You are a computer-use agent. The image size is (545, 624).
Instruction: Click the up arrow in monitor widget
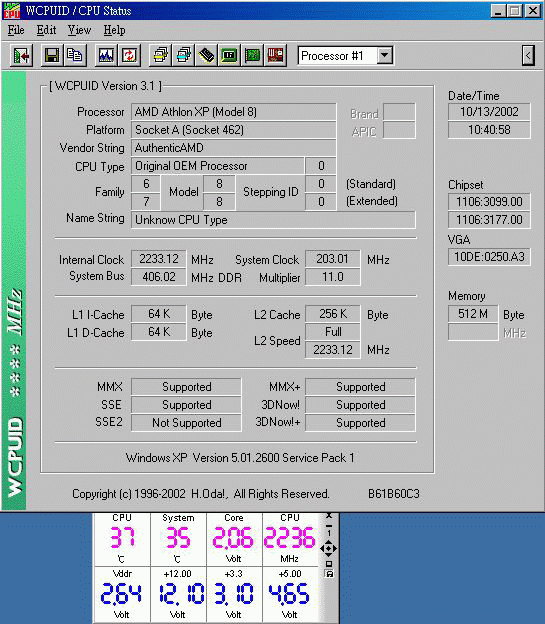click(x=329, y=542)
